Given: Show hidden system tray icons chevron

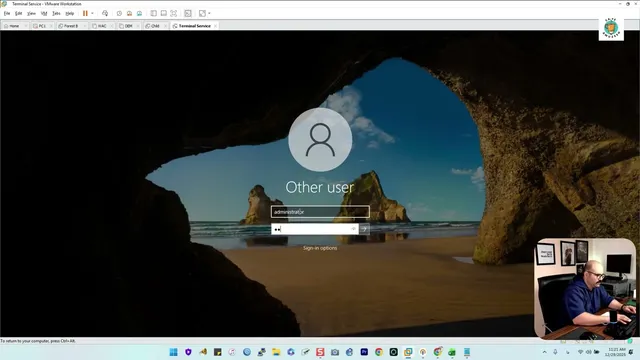Looking at the screenshot, I should 544,352.
